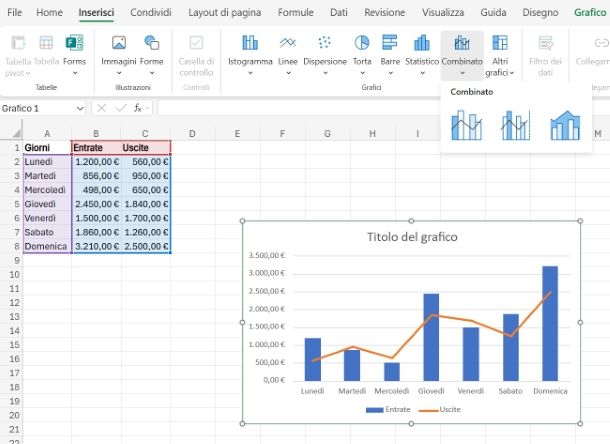Expand the Istogramma dropdown arrow
610x444 pixels.
tap(250, 73)
